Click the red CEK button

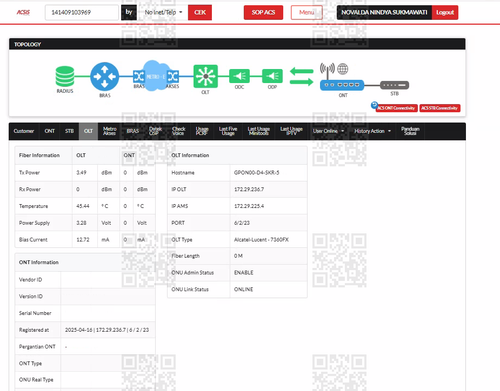(200, 12)
